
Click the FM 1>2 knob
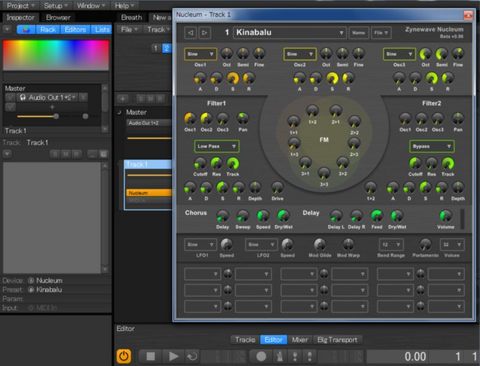[x=312, y=111]
